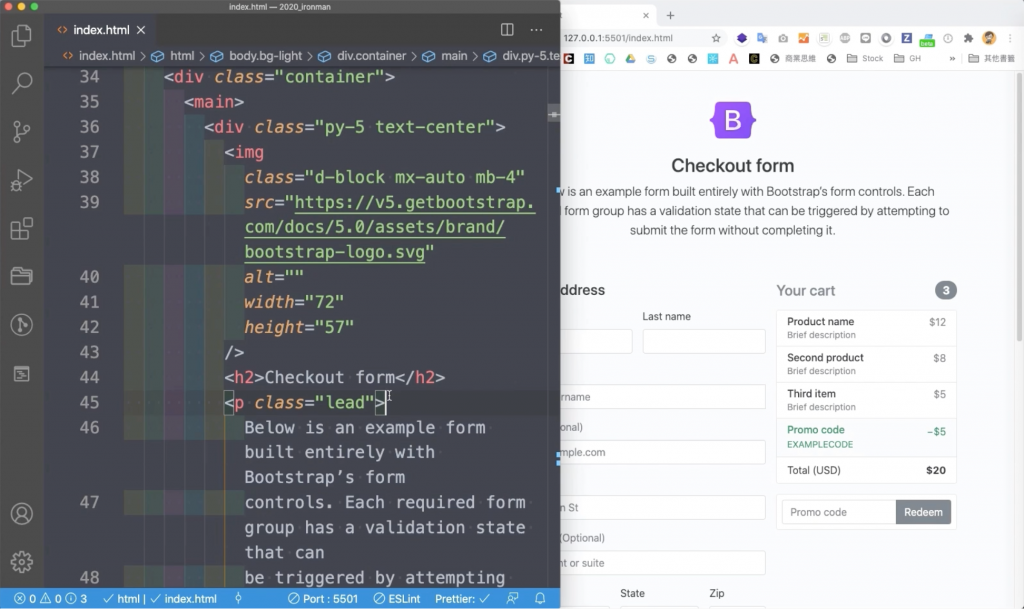Close the index.html editor tab
The image size is (1024, 609).
pos(141,30)
